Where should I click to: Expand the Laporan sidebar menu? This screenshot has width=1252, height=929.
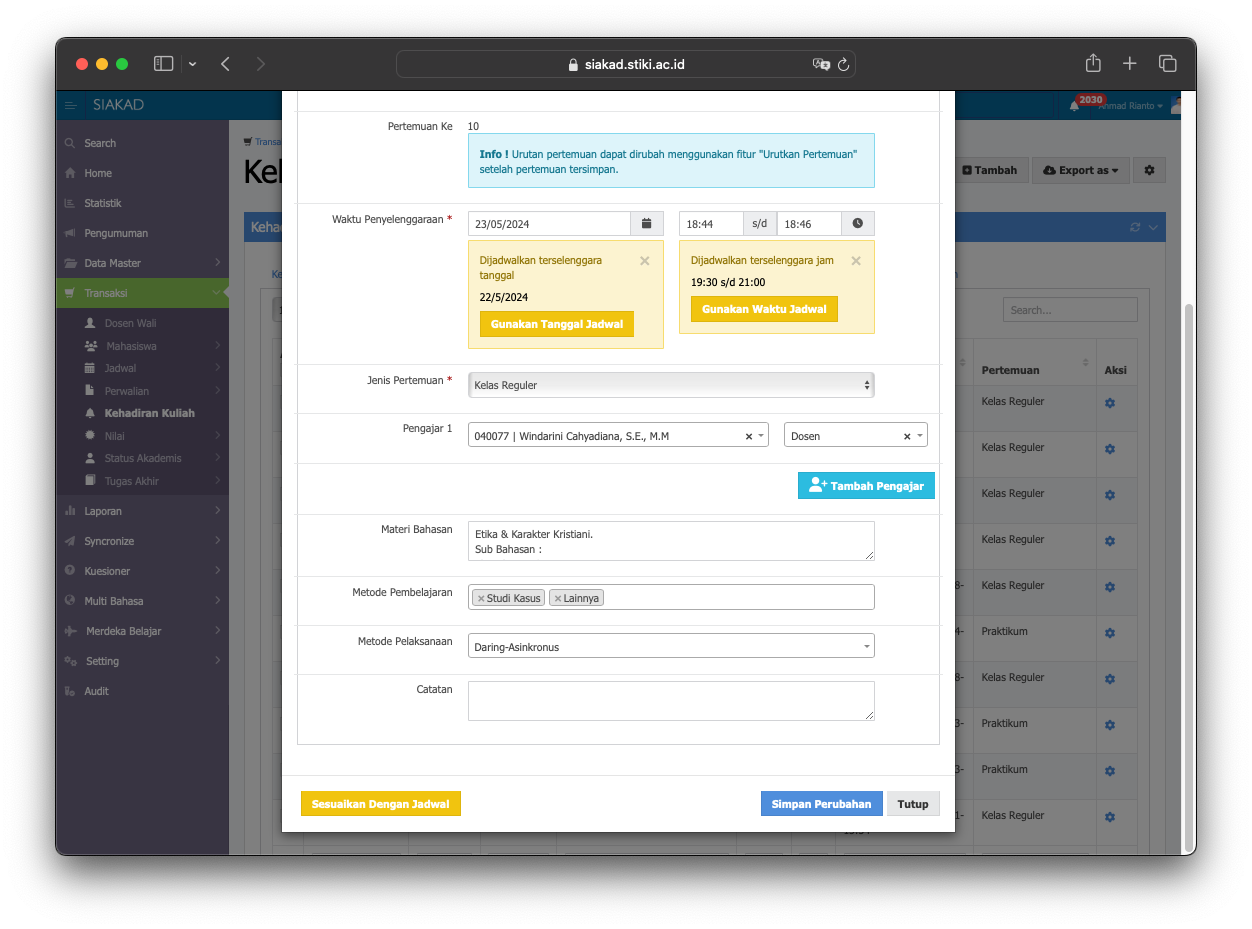pyautogui.click(x=142, y=511)
